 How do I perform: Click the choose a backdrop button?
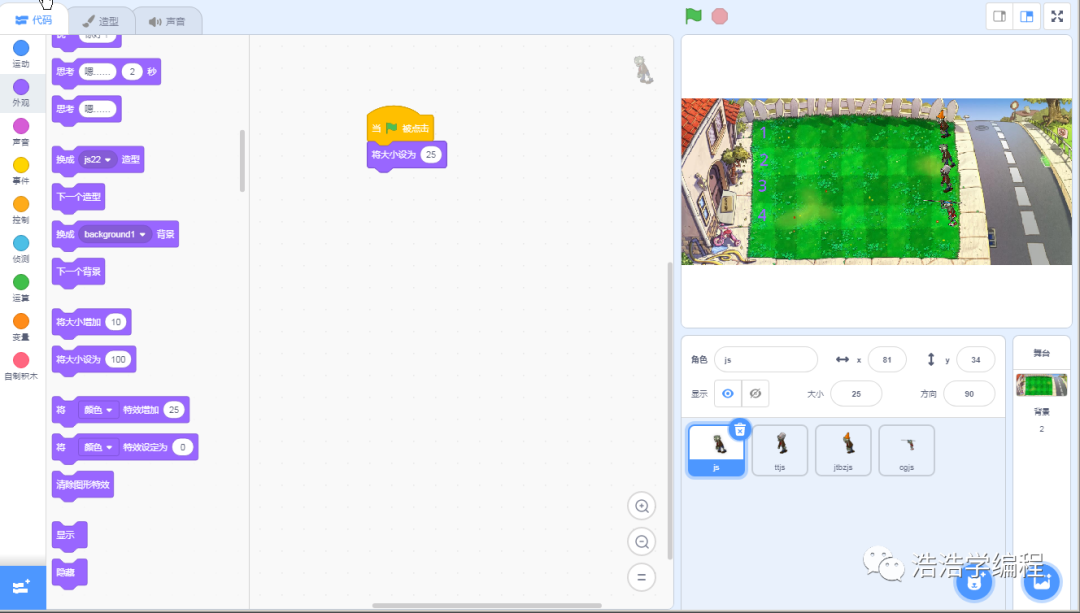[1041, 583]
